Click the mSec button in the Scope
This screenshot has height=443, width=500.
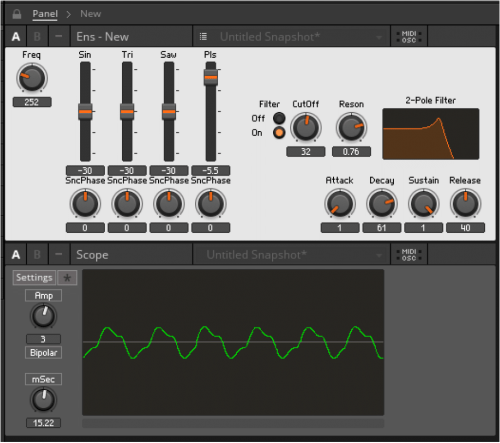point(43,379)
